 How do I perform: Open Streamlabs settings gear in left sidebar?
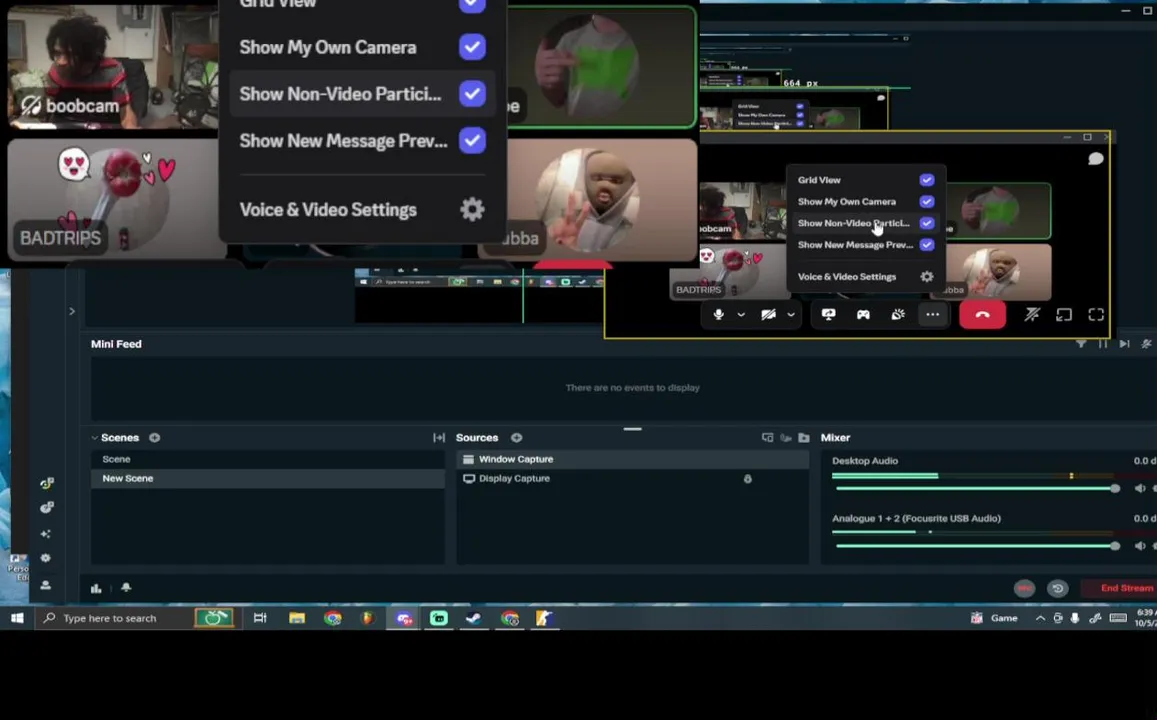46,558
